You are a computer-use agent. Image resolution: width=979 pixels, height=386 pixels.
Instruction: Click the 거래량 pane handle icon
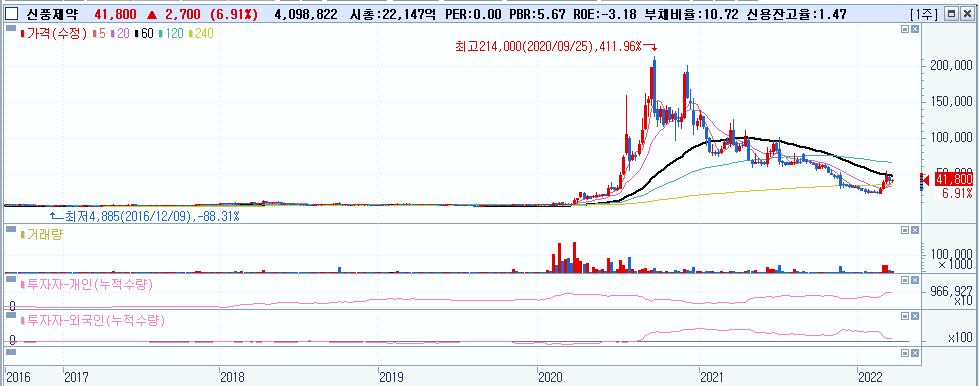(x=11, y=229)
